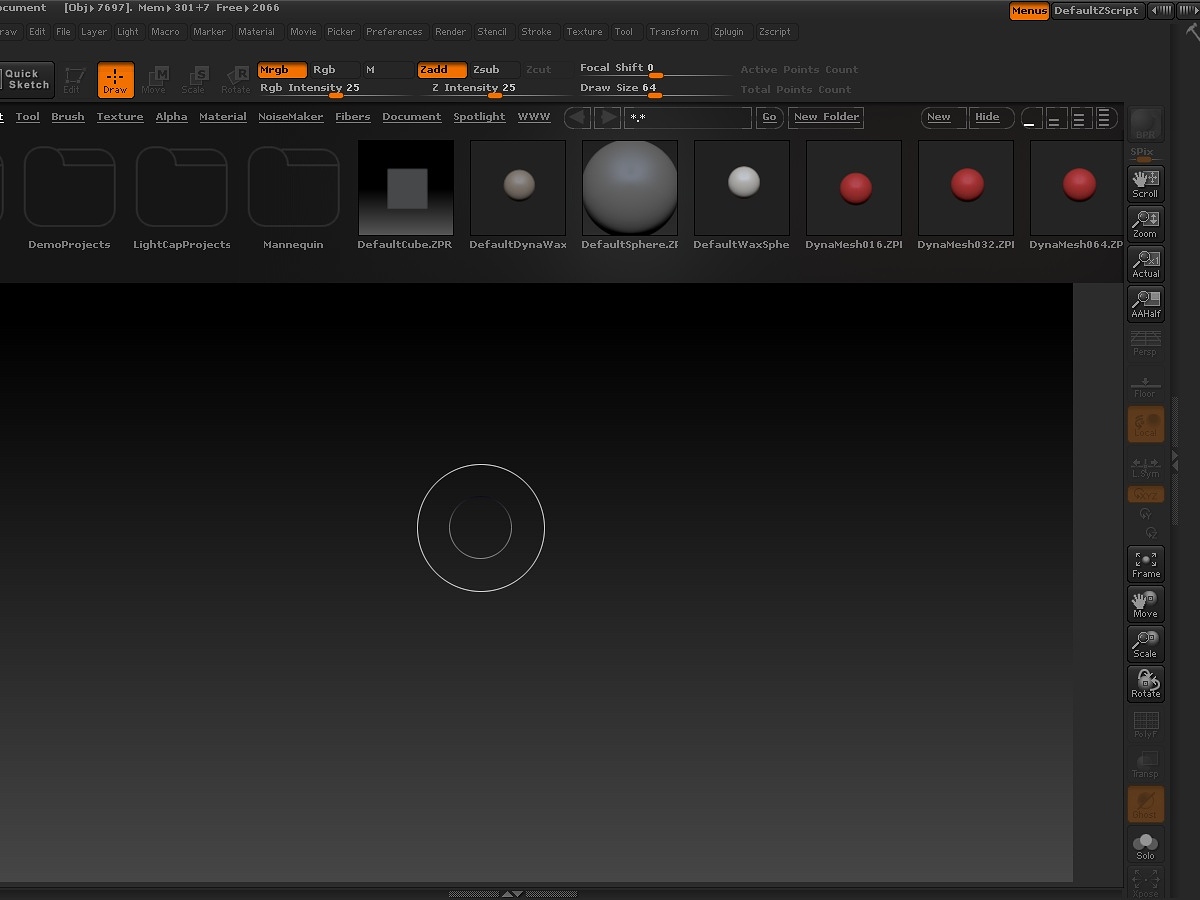
Task: Toggle Local transformations button
Action: (x=1145, y=424)
